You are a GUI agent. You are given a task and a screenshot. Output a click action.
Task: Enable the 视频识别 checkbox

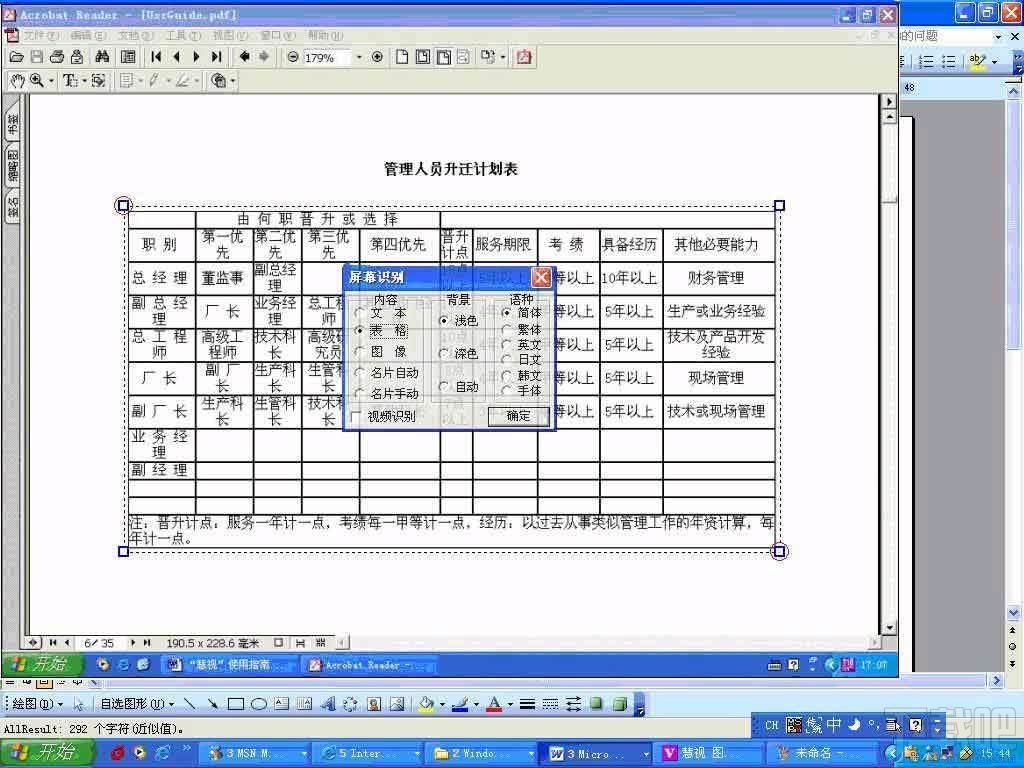(356, 417)
